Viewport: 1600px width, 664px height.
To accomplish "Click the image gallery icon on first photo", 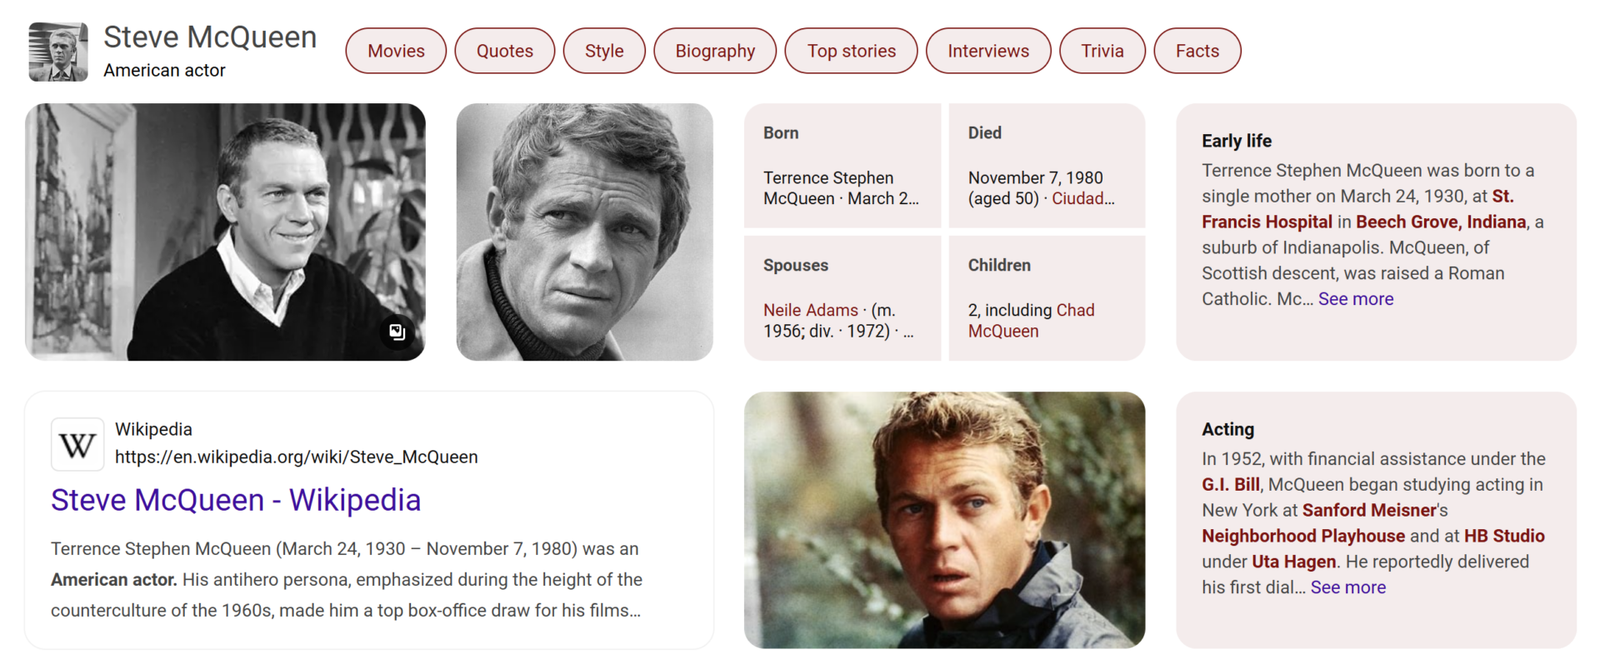I will 397,331.
